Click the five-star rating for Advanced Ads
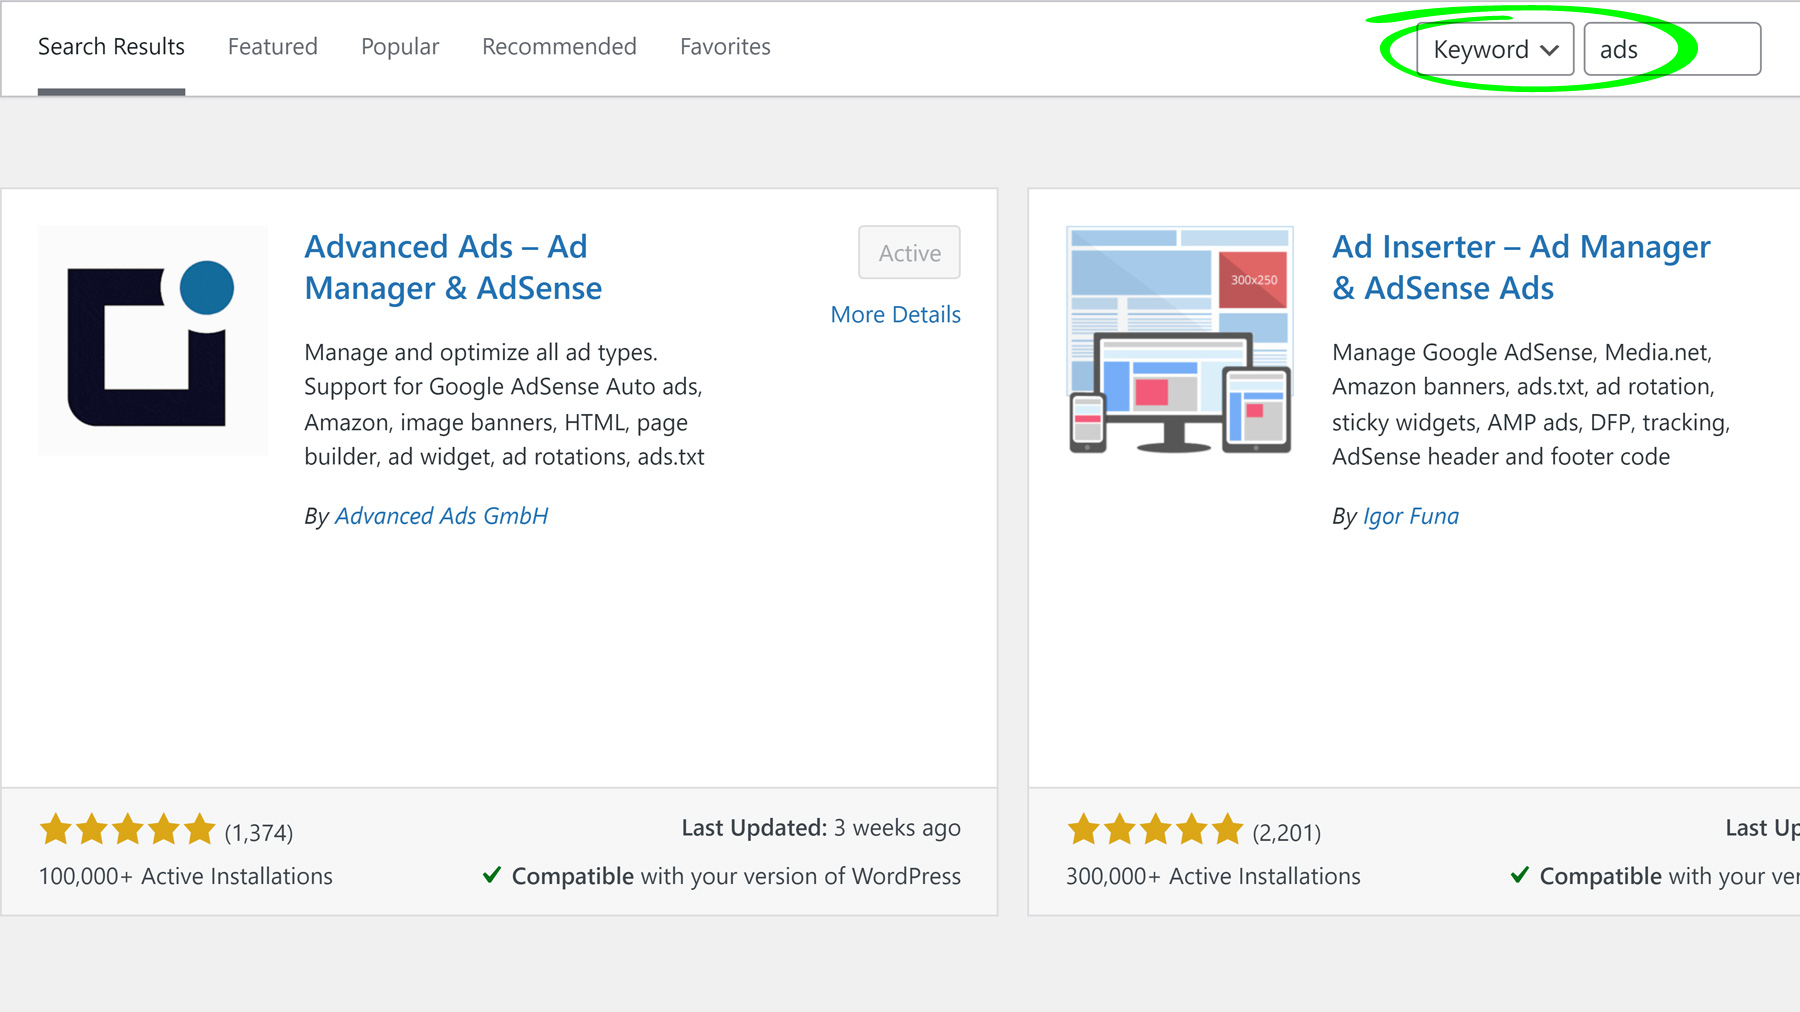 pyautogui.click(x=128, y=829)
